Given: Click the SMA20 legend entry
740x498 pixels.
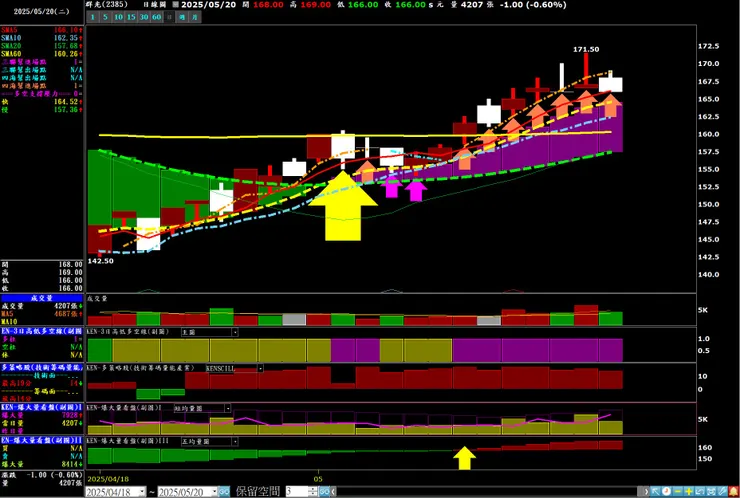Looking at the screenshot, I should coord(42,46).
